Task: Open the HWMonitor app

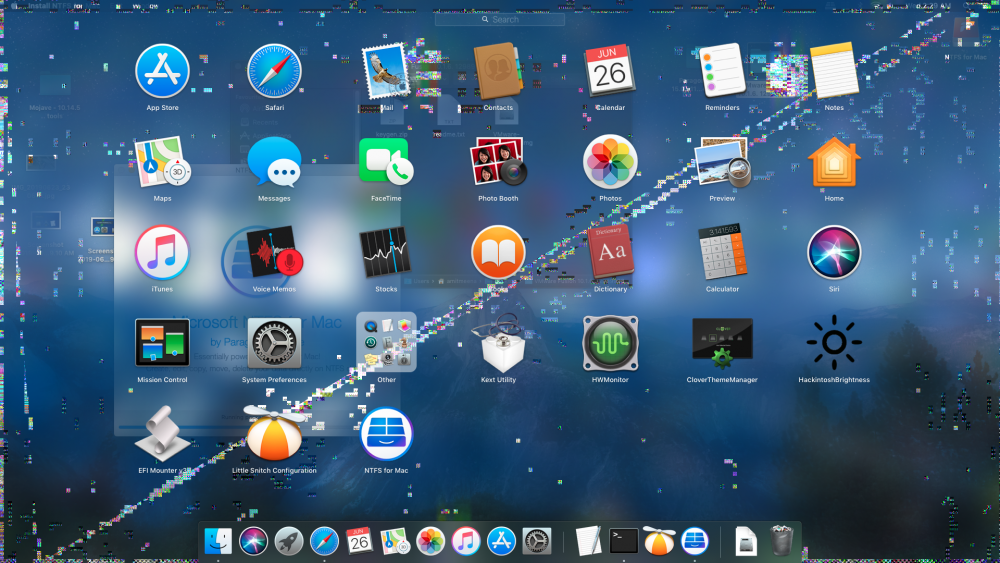Action: [610, 343]
